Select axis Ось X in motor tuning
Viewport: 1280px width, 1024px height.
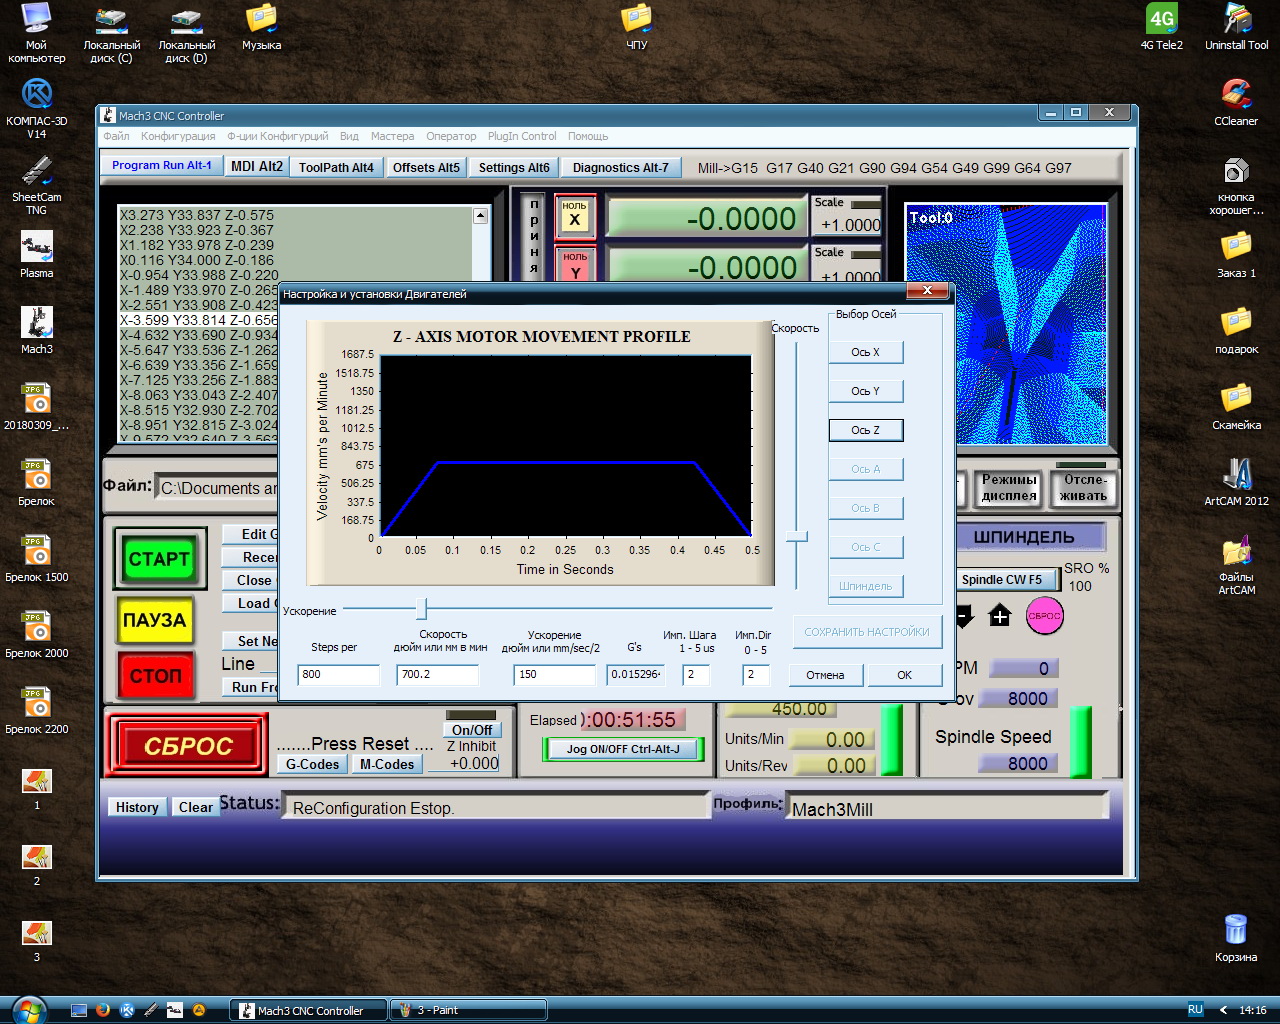(x=866, y=352)
